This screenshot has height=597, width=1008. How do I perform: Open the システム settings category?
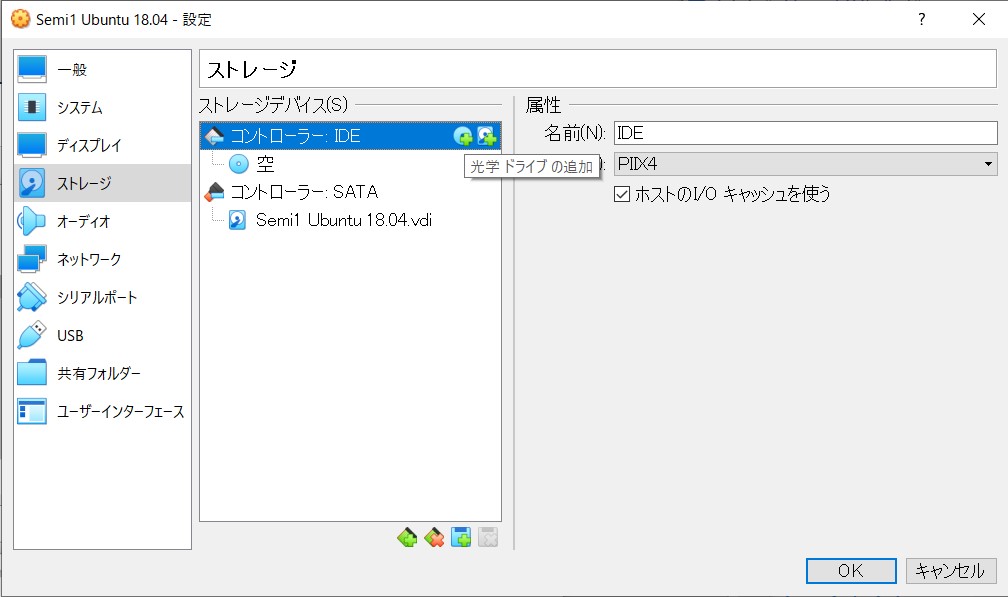(x=102, y=107)
